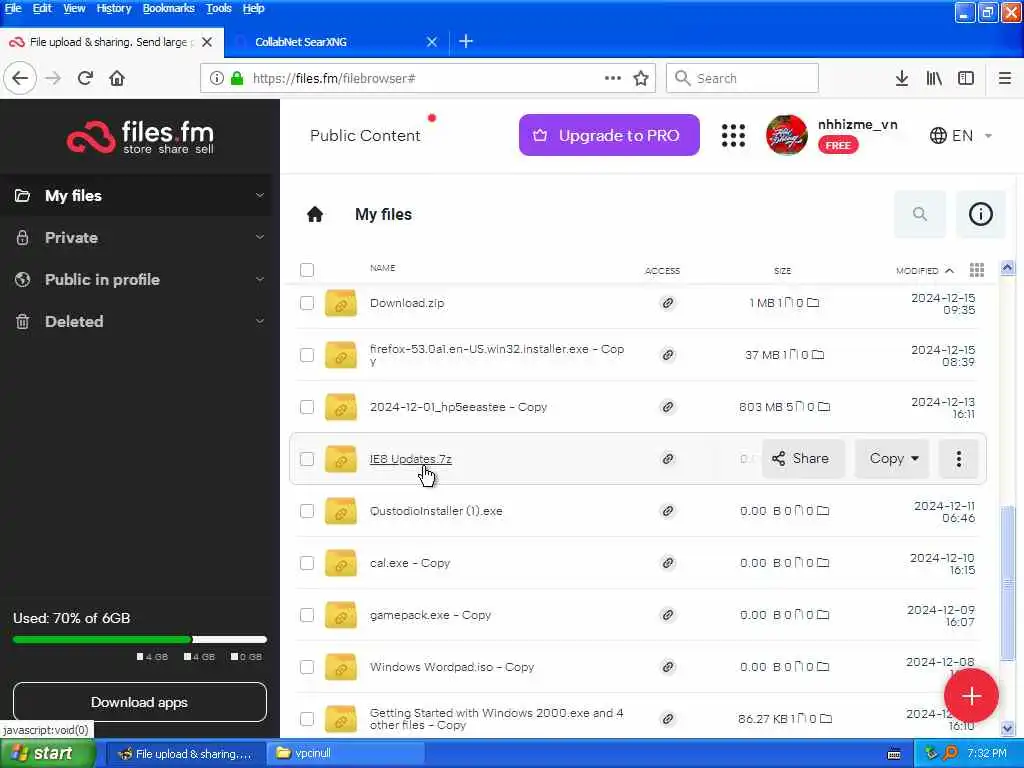
Task: Check the box for Windows Wordpad.iso - Copy
Action: pyautogui.click(x=307, y=667)
